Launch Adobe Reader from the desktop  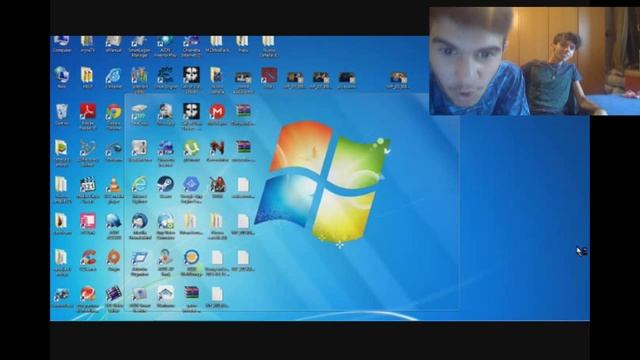click(88, 116)
